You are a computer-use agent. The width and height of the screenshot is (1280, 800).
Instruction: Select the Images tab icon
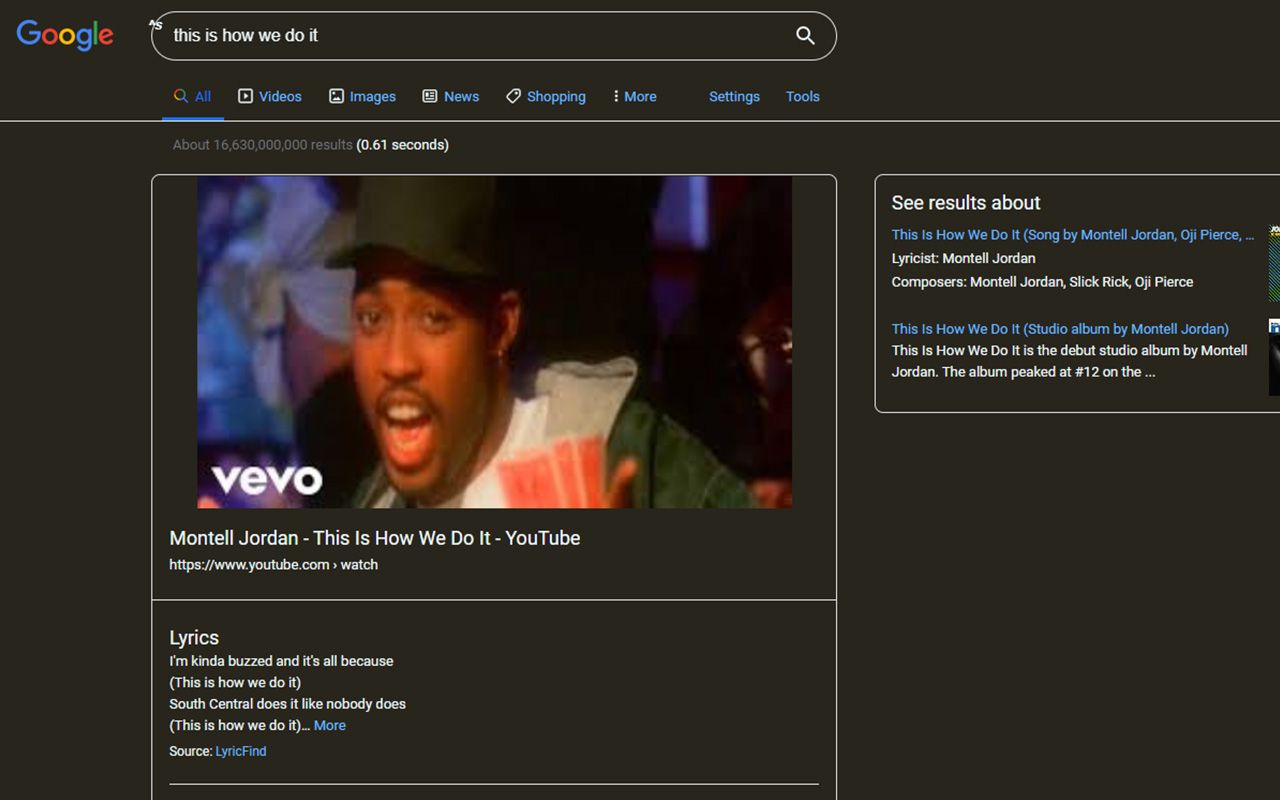(337, 96)
